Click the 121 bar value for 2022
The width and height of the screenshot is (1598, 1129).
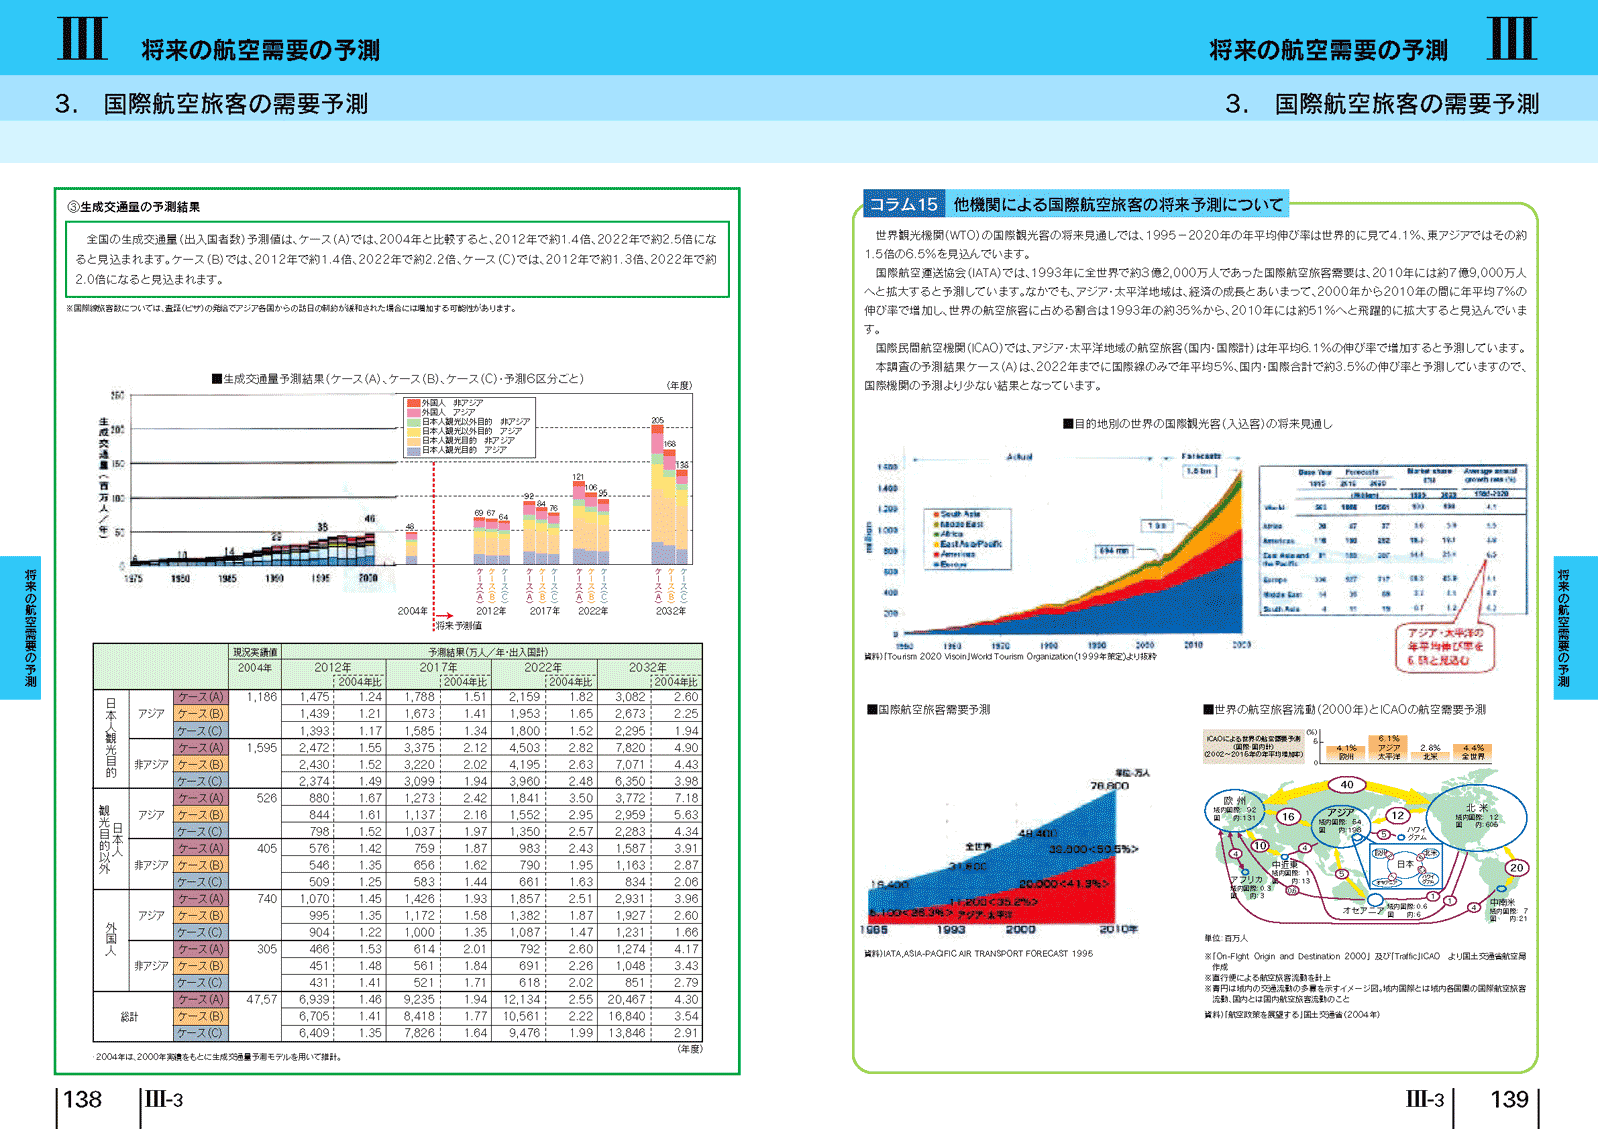pyautogui.click(x=578, y=477)
